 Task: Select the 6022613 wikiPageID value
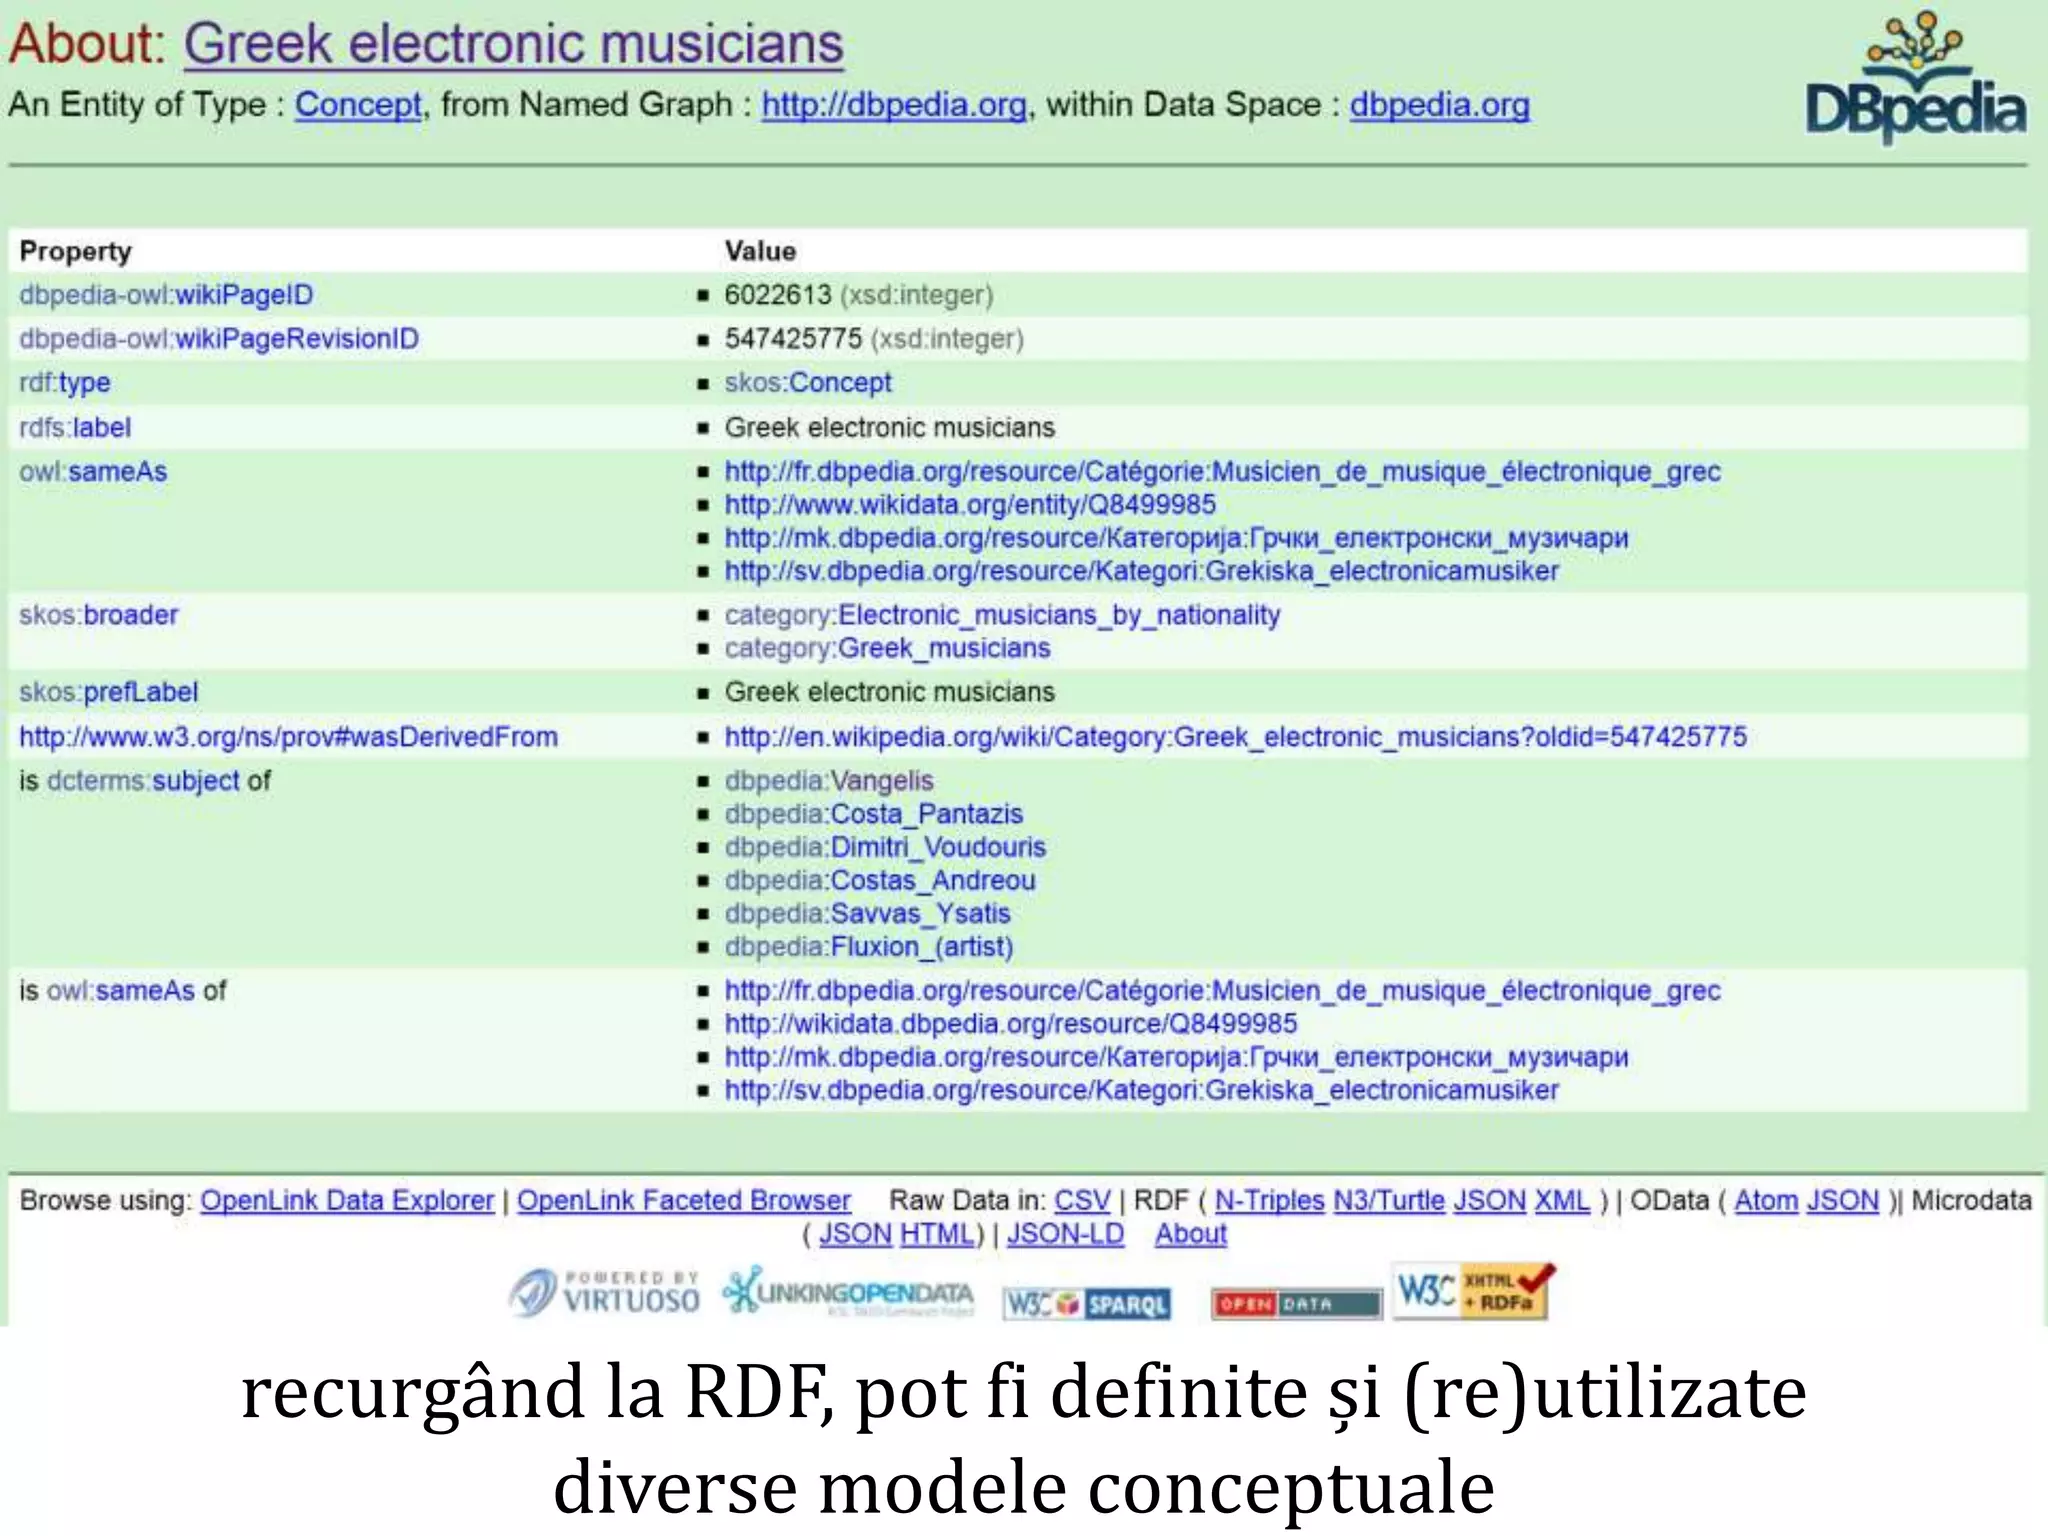pyautogui.click(x=778, y=295)
